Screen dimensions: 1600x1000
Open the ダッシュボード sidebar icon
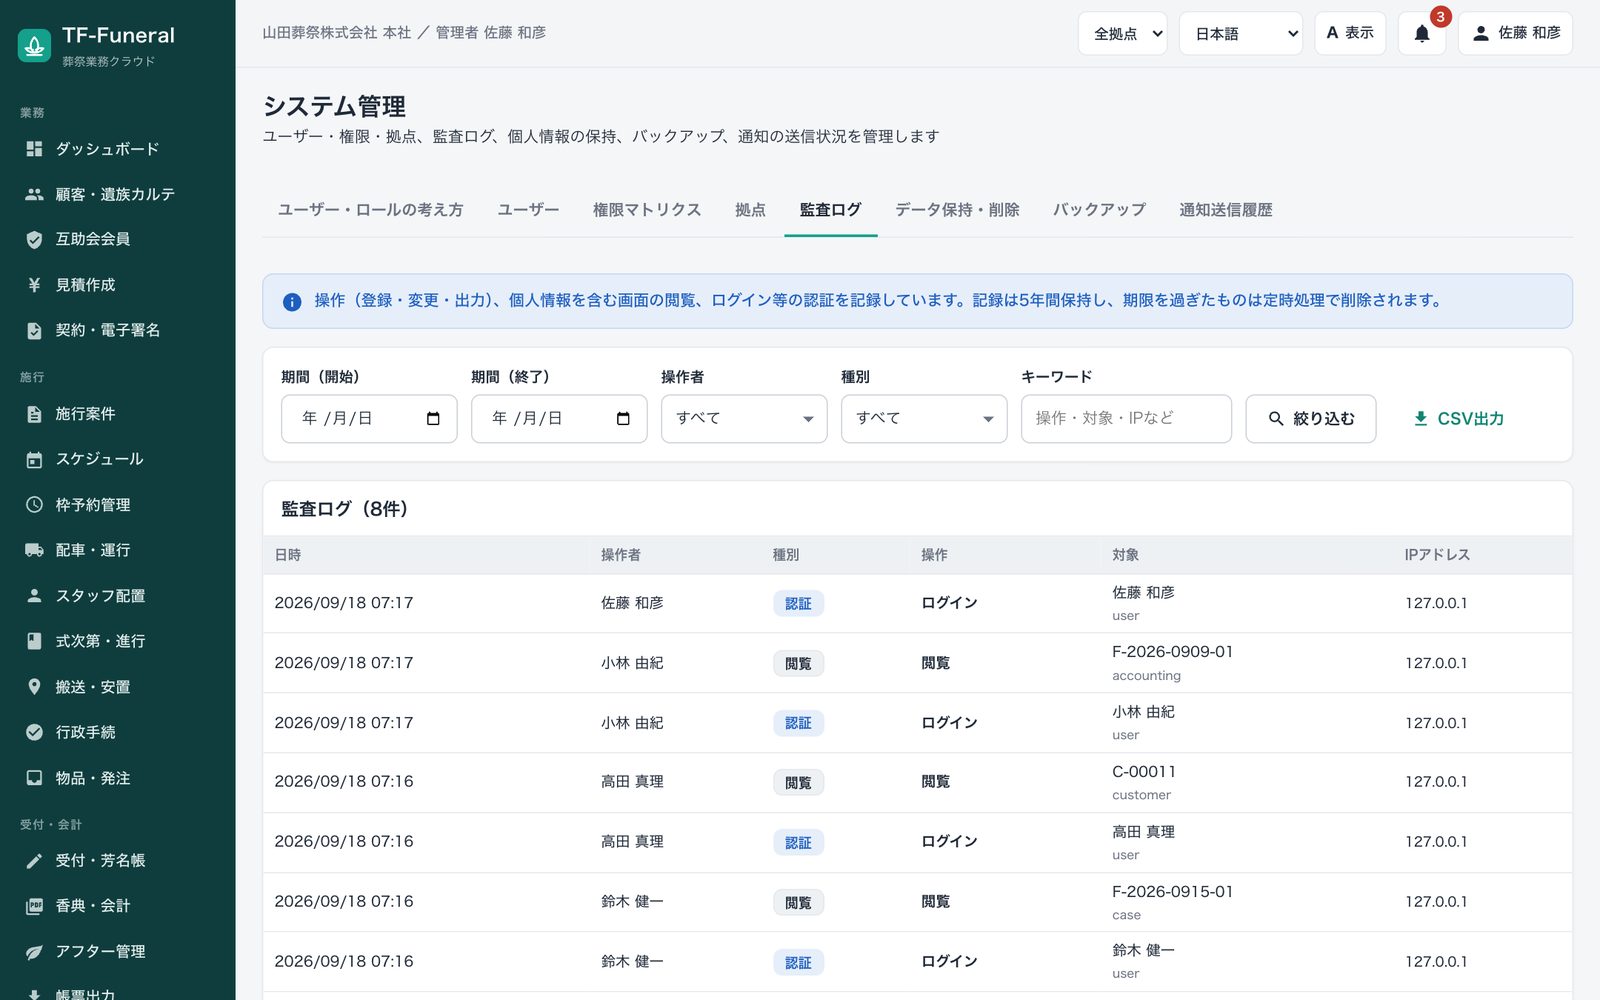click(34, 149)
